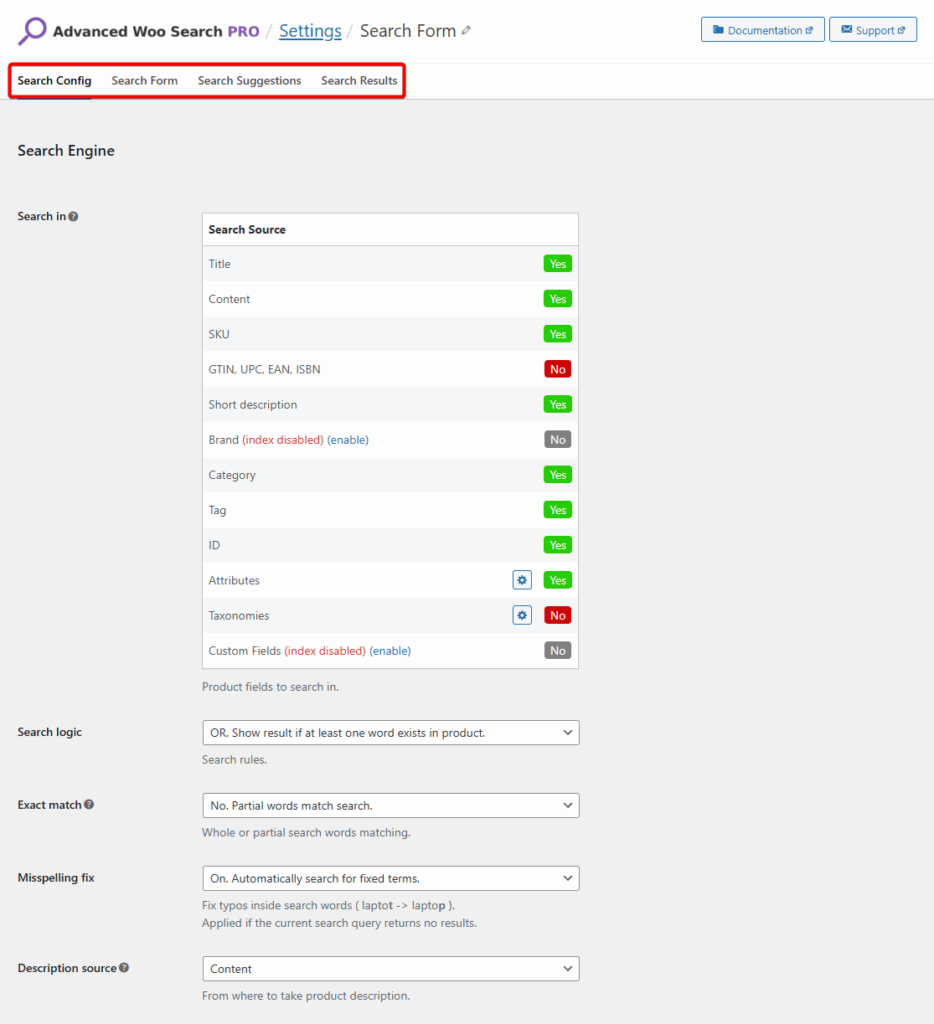This screenshot has height=1024, width=934.
Task: Turn off the SKU search source
Action: 557,333
